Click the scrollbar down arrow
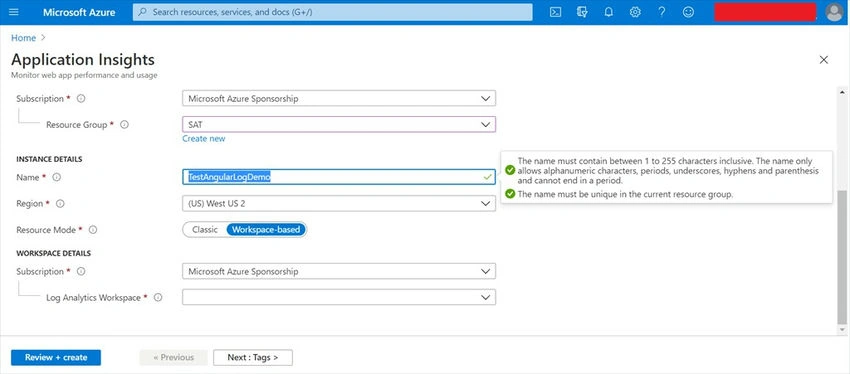850x374 pixels. pyautogui.click(x=842, y=329)
